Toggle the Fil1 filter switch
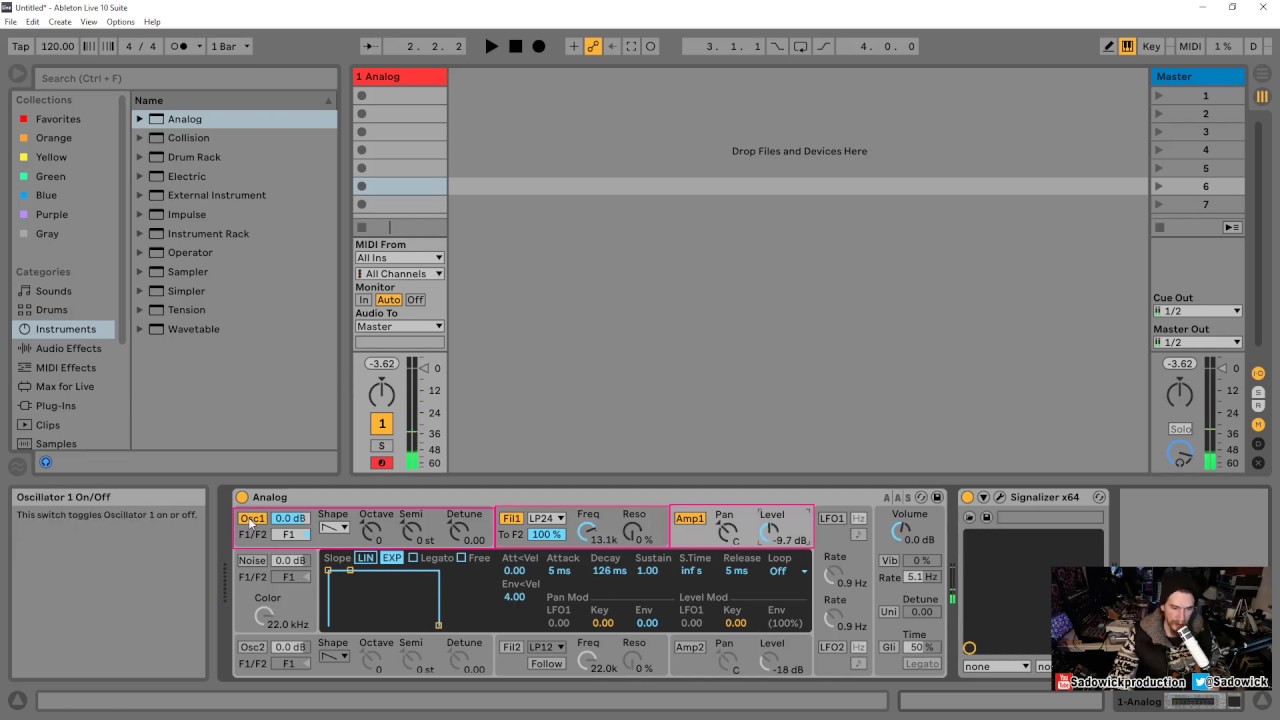 click(511, 518)
